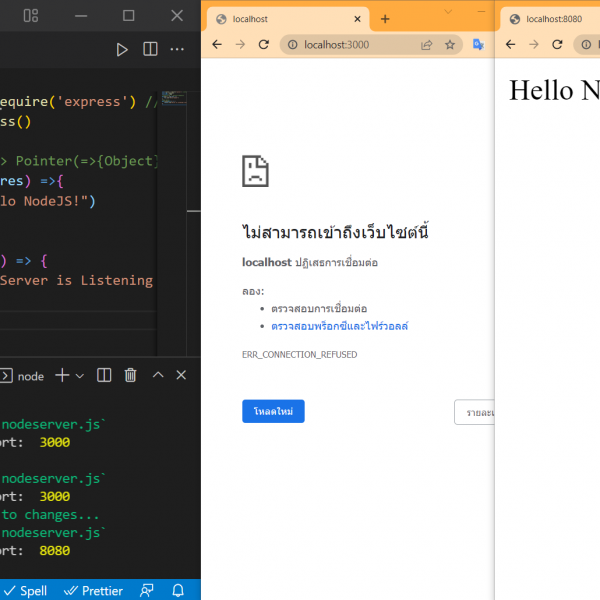
Task: Toggle the notifications bell in the status bar
Action: 178,590
